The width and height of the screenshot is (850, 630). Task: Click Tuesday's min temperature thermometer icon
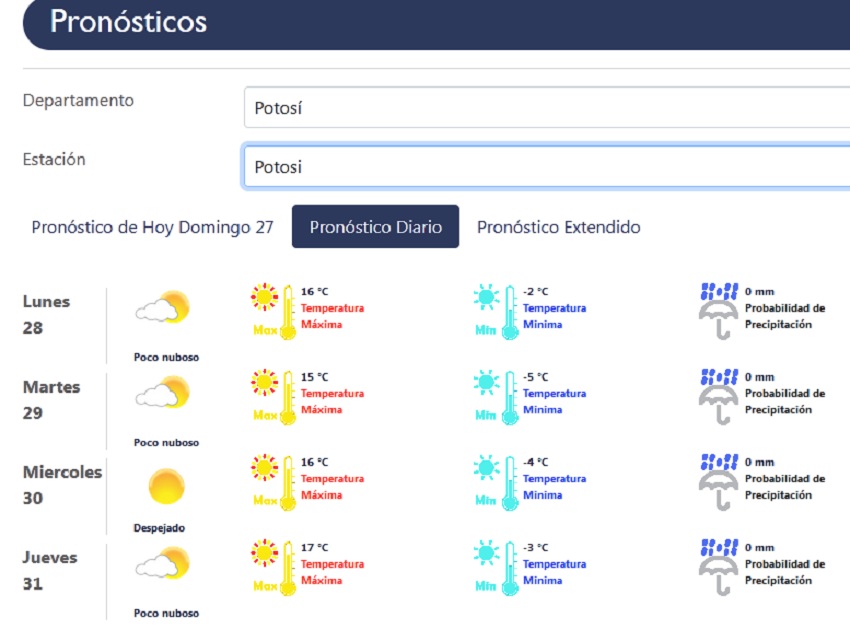point(496,396)
